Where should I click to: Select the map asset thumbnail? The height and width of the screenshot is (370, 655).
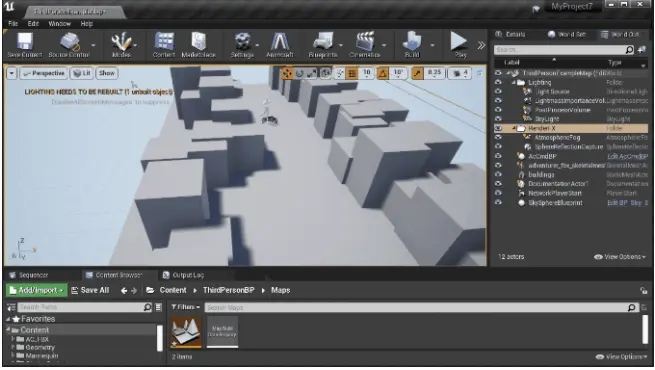[186, 332]
